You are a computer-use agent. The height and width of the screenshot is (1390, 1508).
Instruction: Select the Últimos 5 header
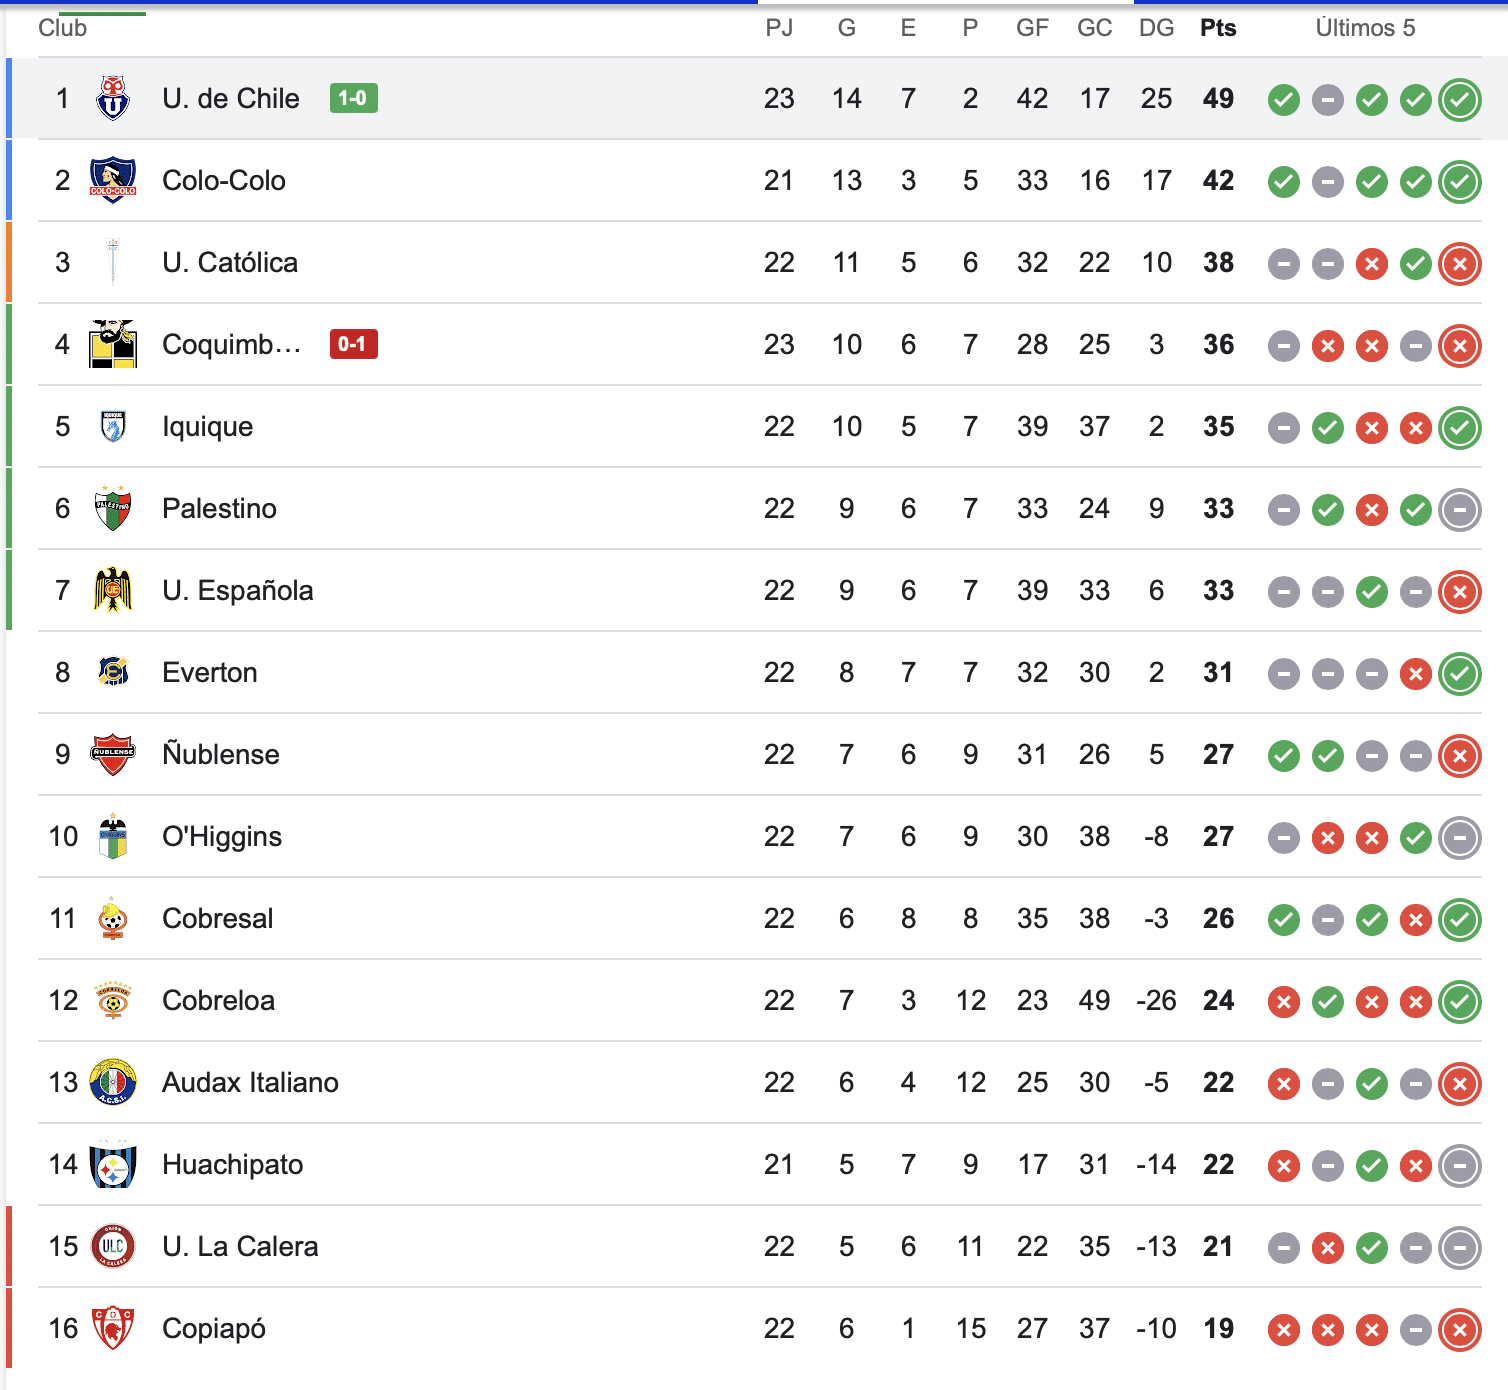click(x=1365, y=28)
